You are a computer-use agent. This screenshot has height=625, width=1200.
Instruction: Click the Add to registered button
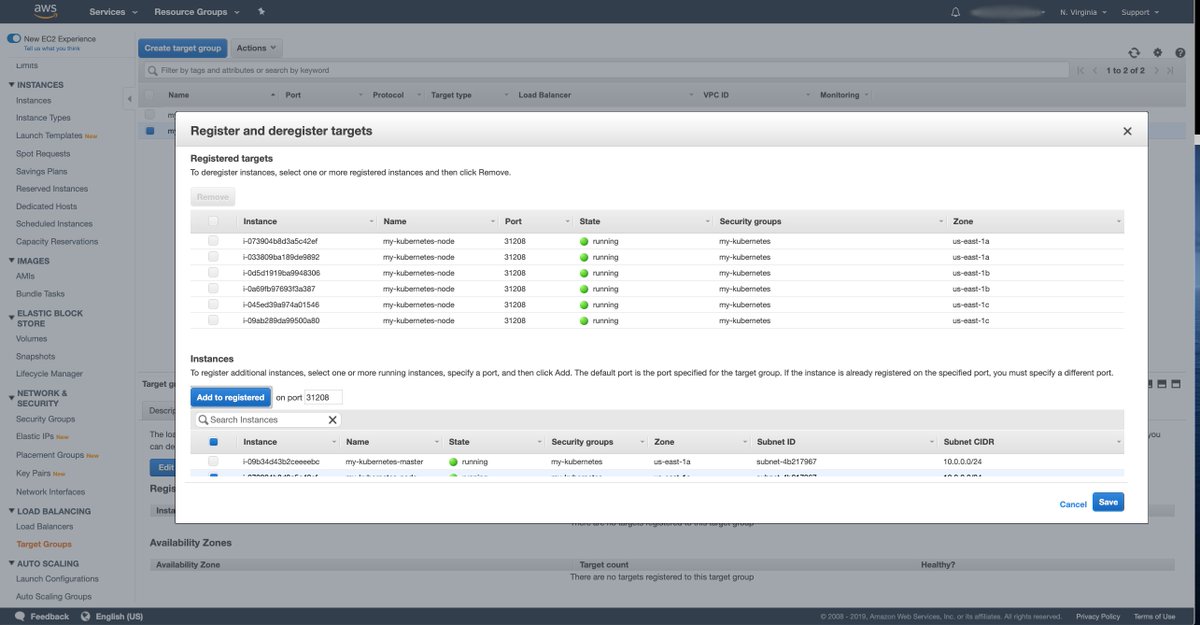[230, 397]
